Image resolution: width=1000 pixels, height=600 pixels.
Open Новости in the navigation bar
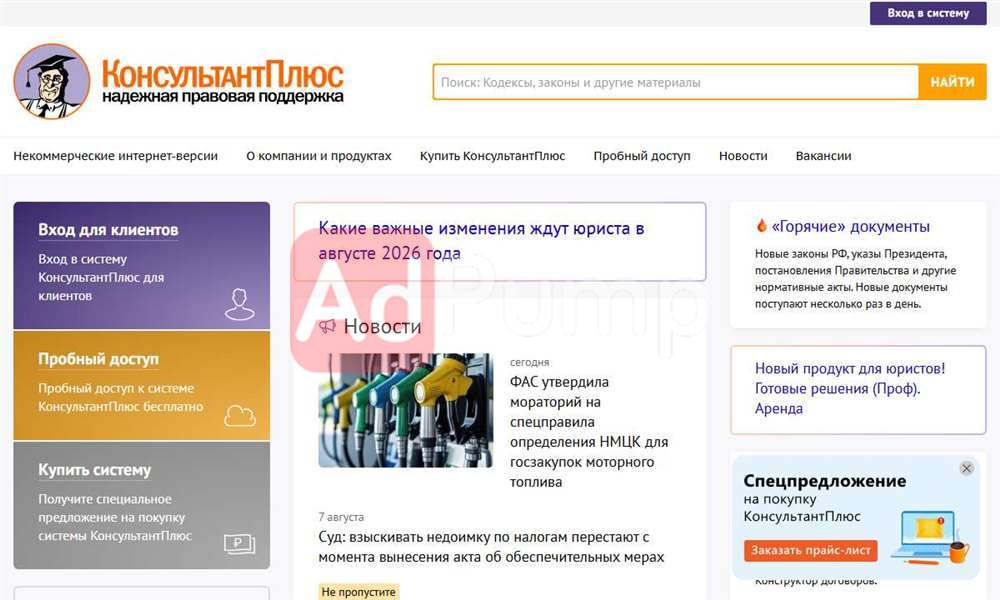click(743, 156)
